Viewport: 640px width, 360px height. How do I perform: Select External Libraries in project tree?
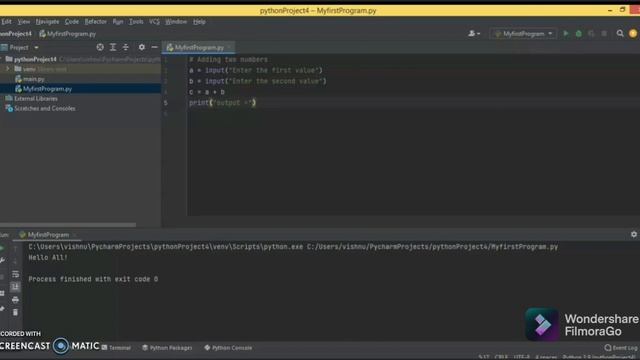[36, 98]
